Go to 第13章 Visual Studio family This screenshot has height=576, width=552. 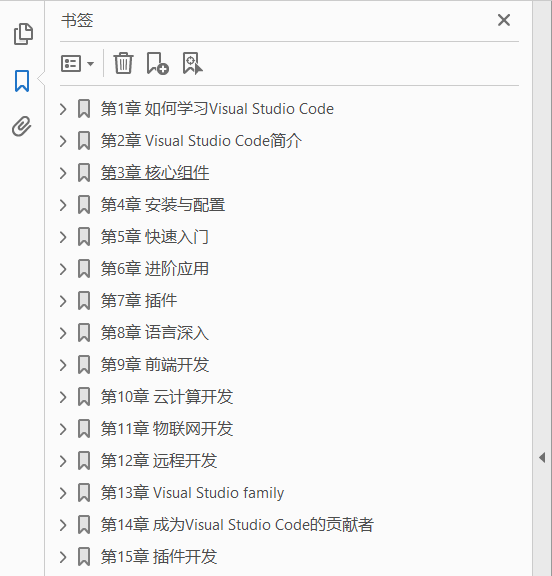click(192, 493)
